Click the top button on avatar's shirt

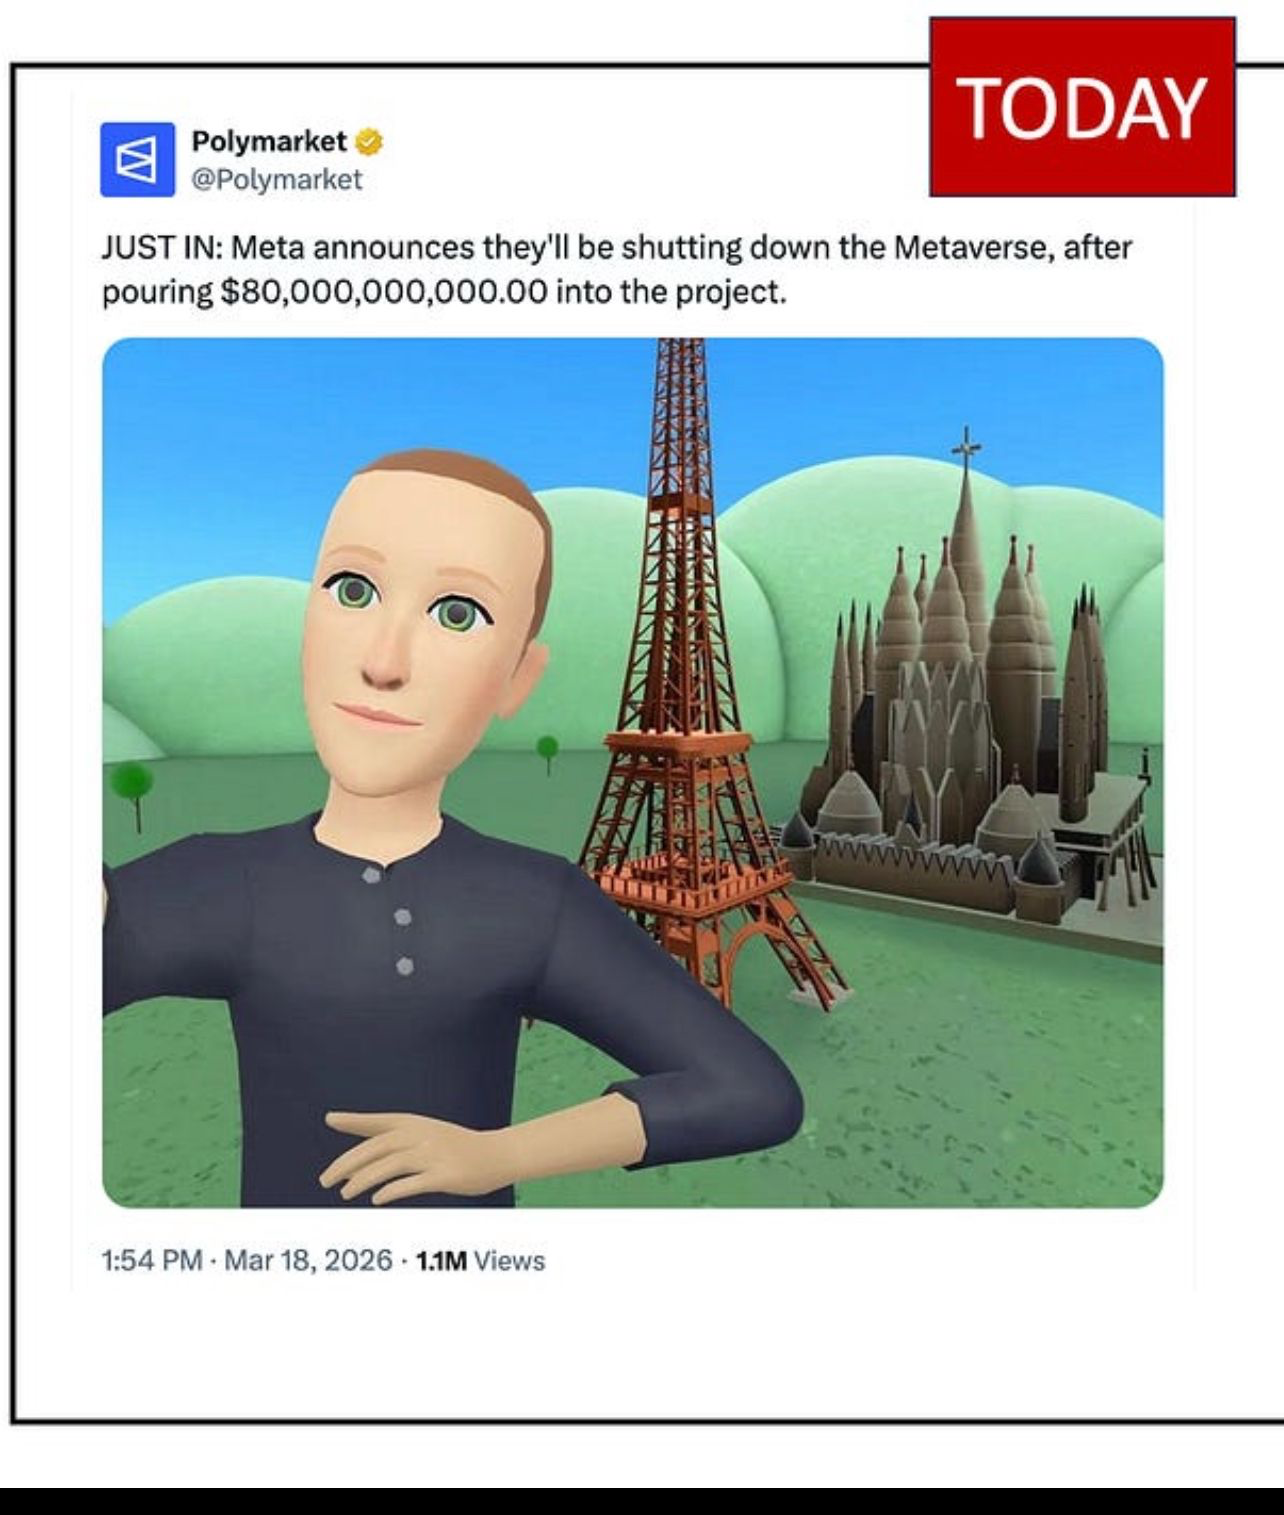pyautogui.click(x=372, y=875)
